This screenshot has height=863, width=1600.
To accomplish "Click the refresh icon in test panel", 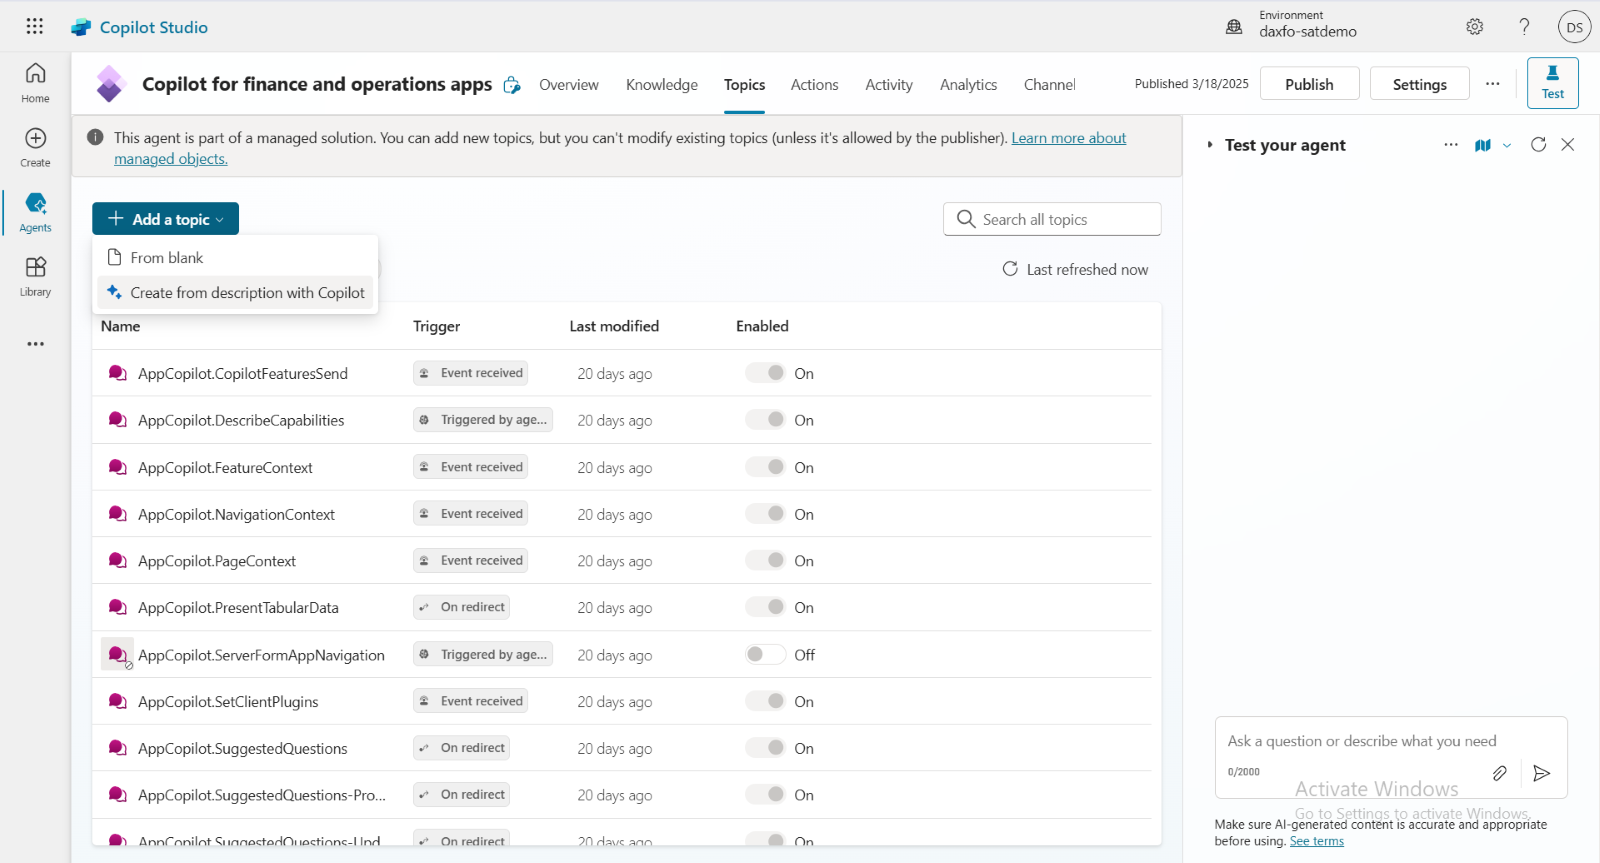I will [1538, 145].
